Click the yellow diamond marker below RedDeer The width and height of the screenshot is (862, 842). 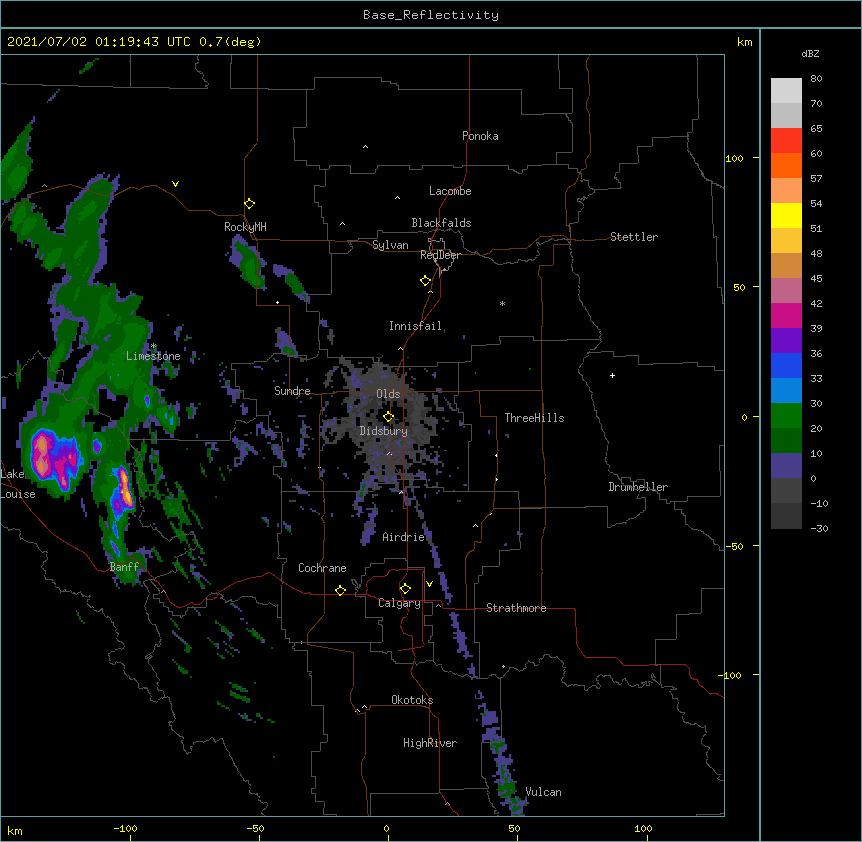426,281
